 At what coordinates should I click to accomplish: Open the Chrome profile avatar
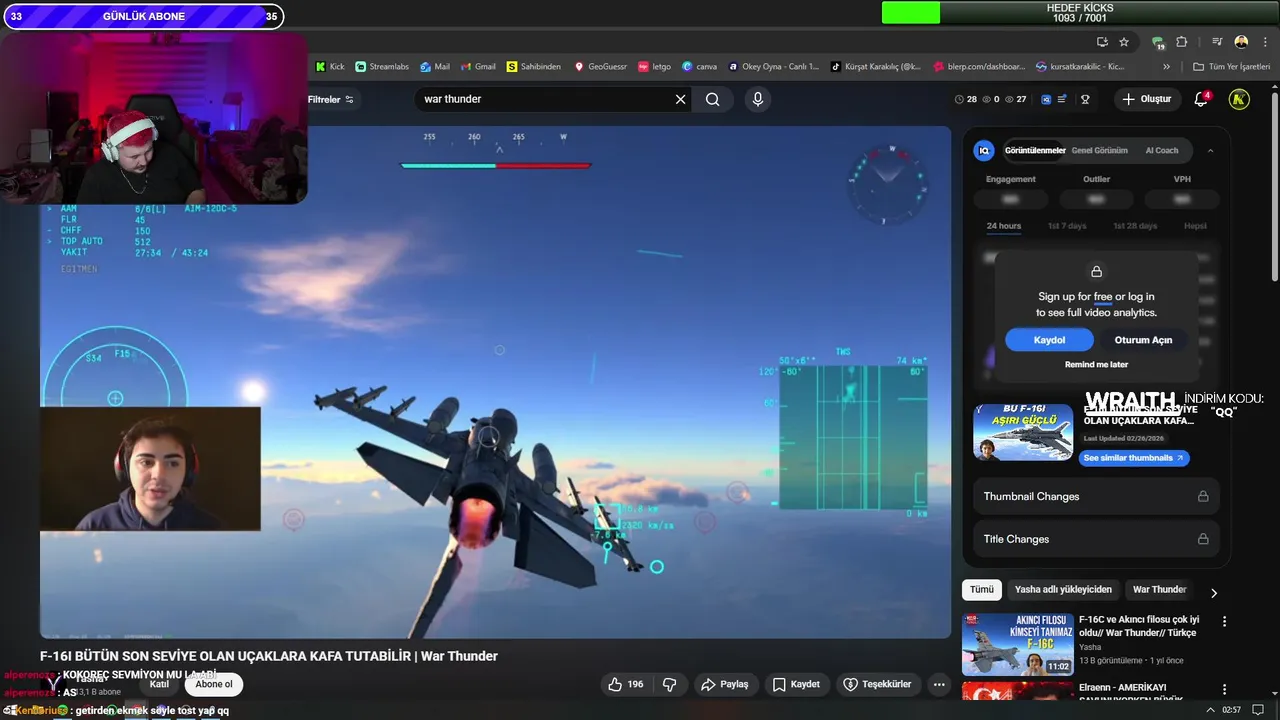[1241, 42]
